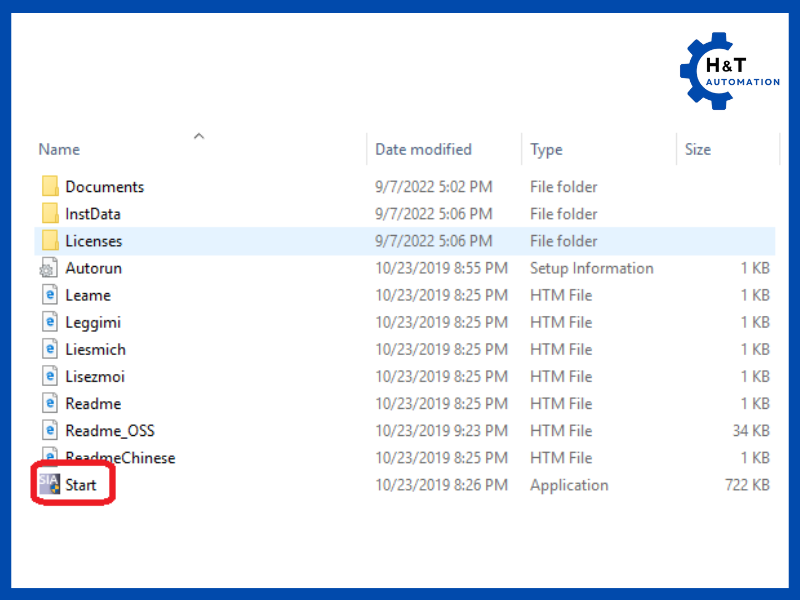
Task: Select the Start row's Application type text
Action: click(x=569, y=485)
